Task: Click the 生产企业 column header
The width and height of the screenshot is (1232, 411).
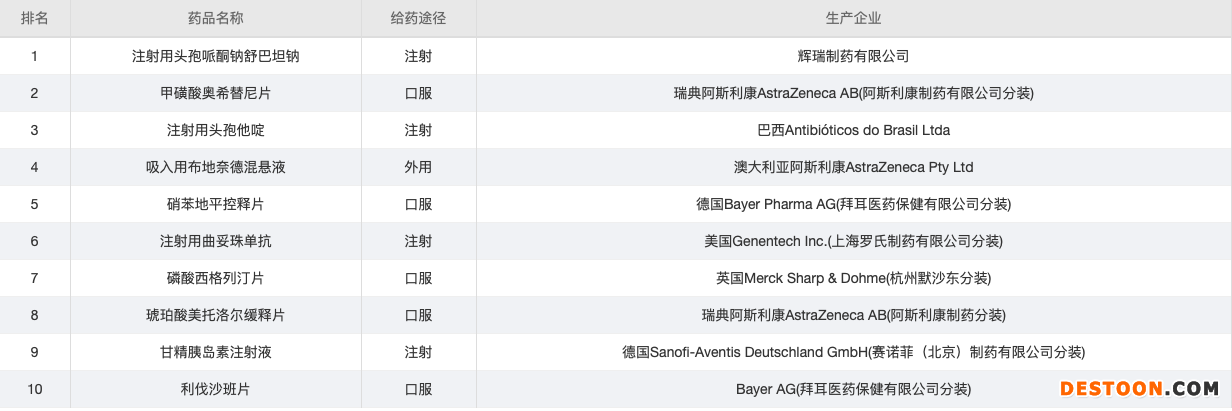Action: coord(853,18)
